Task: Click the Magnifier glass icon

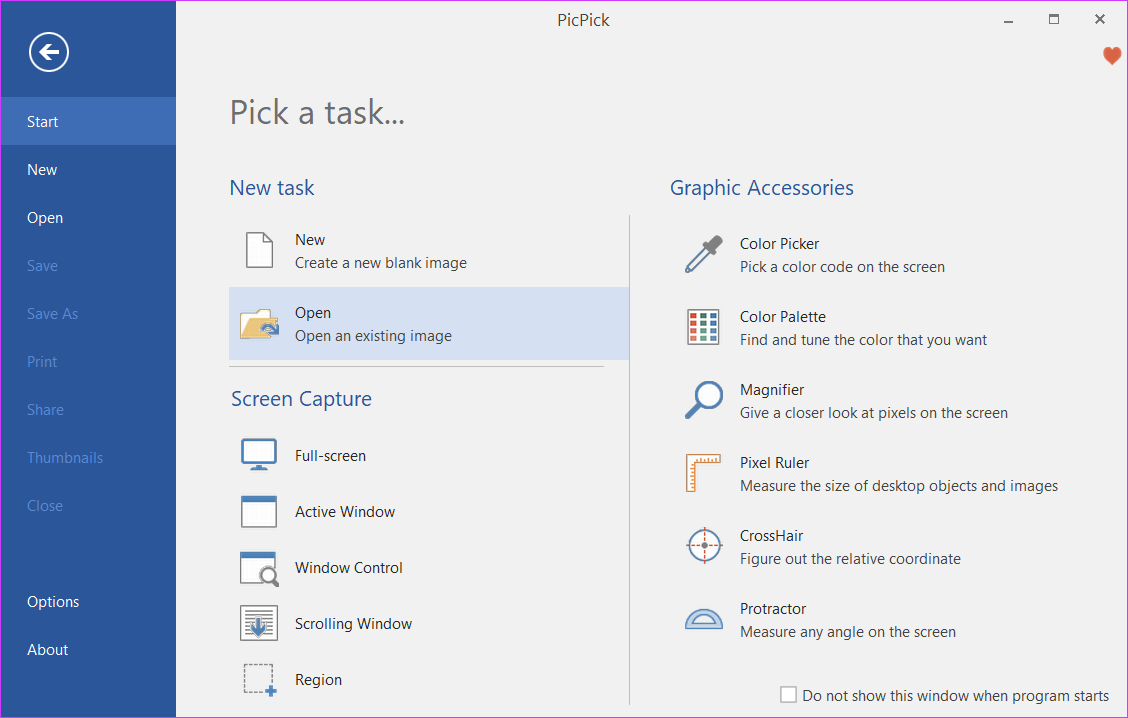Action: 704,400
